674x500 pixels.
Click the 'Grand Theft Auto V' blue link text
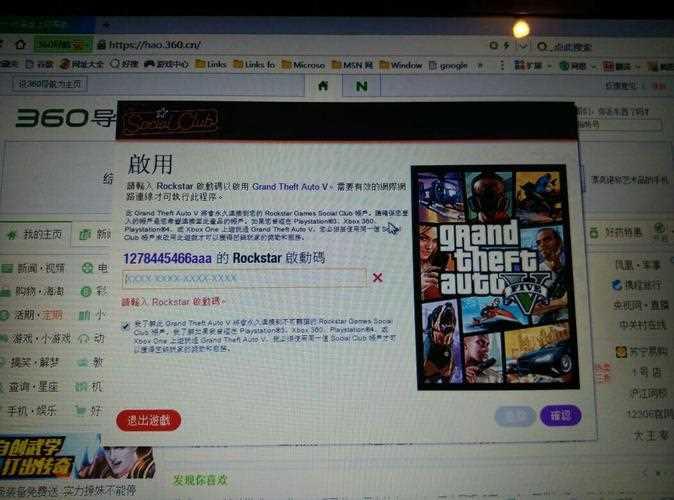(x=290, y=187)
